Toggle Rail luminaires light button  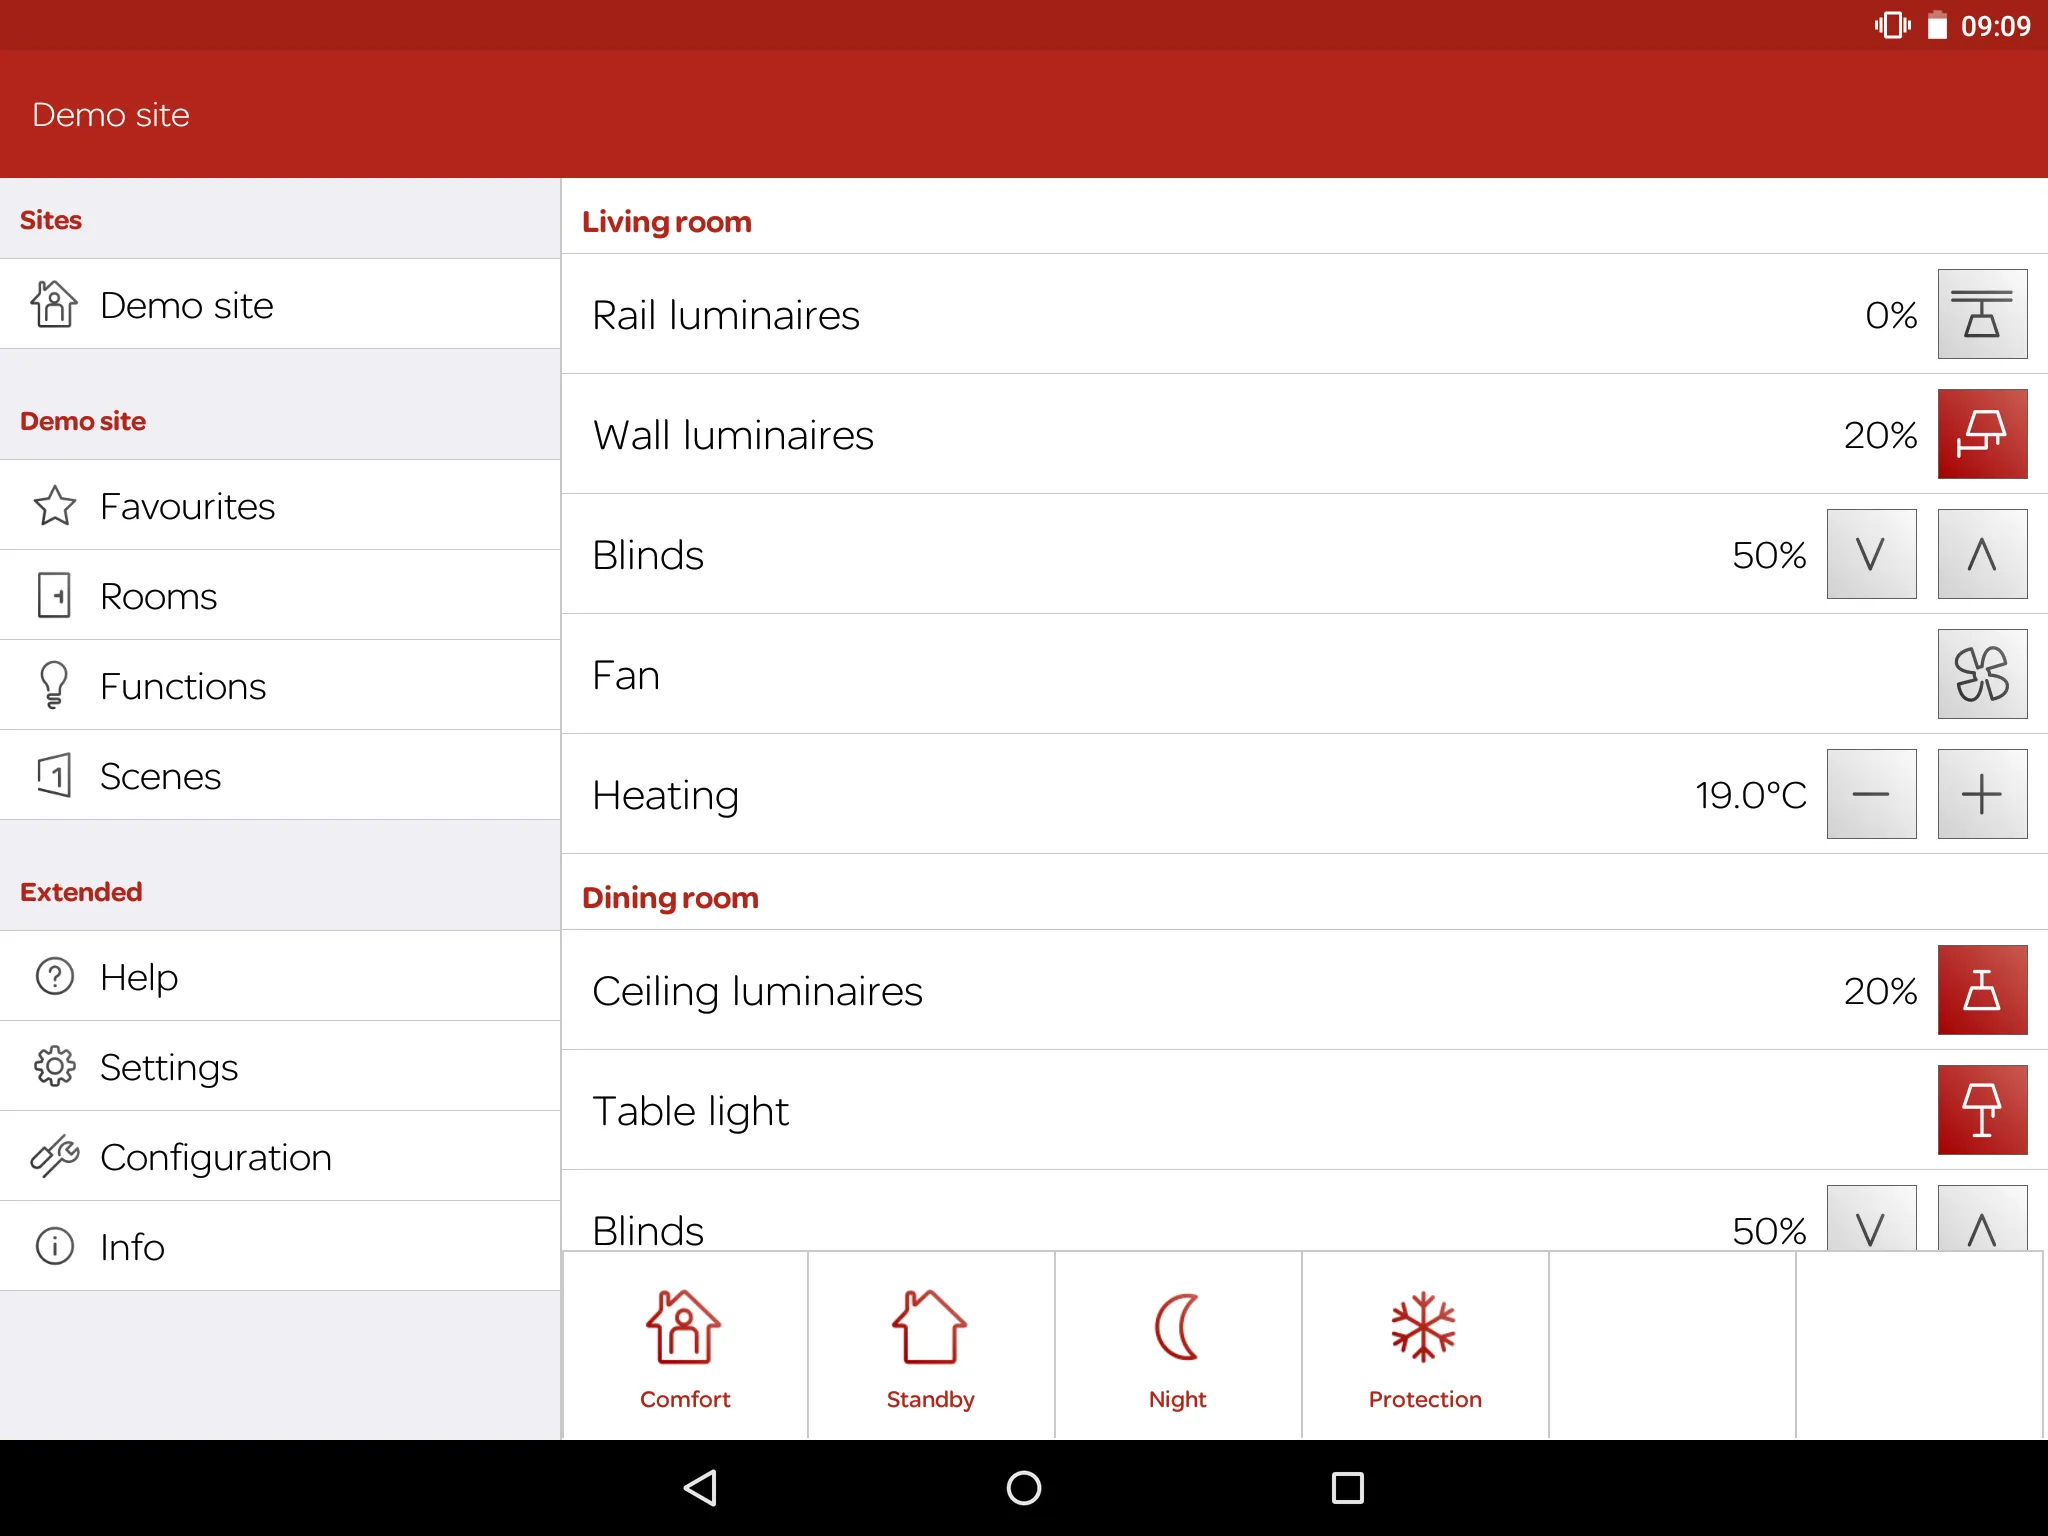coord(1982,314)
